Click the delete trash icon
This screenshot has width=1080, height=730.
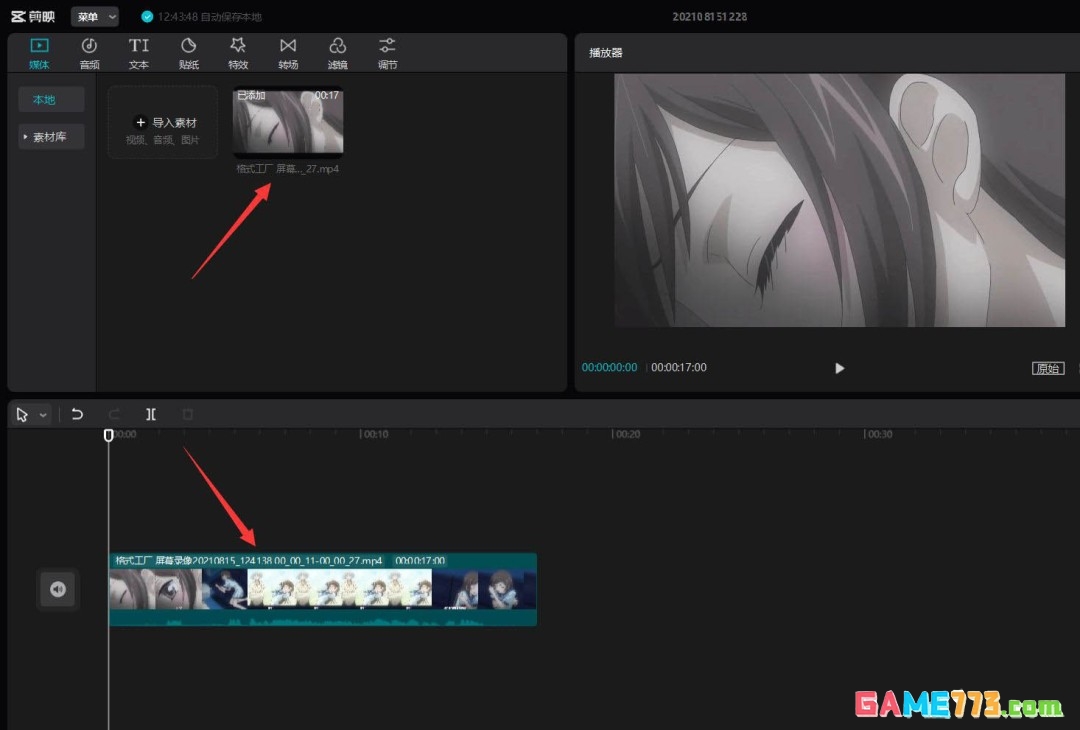(187, 414)
